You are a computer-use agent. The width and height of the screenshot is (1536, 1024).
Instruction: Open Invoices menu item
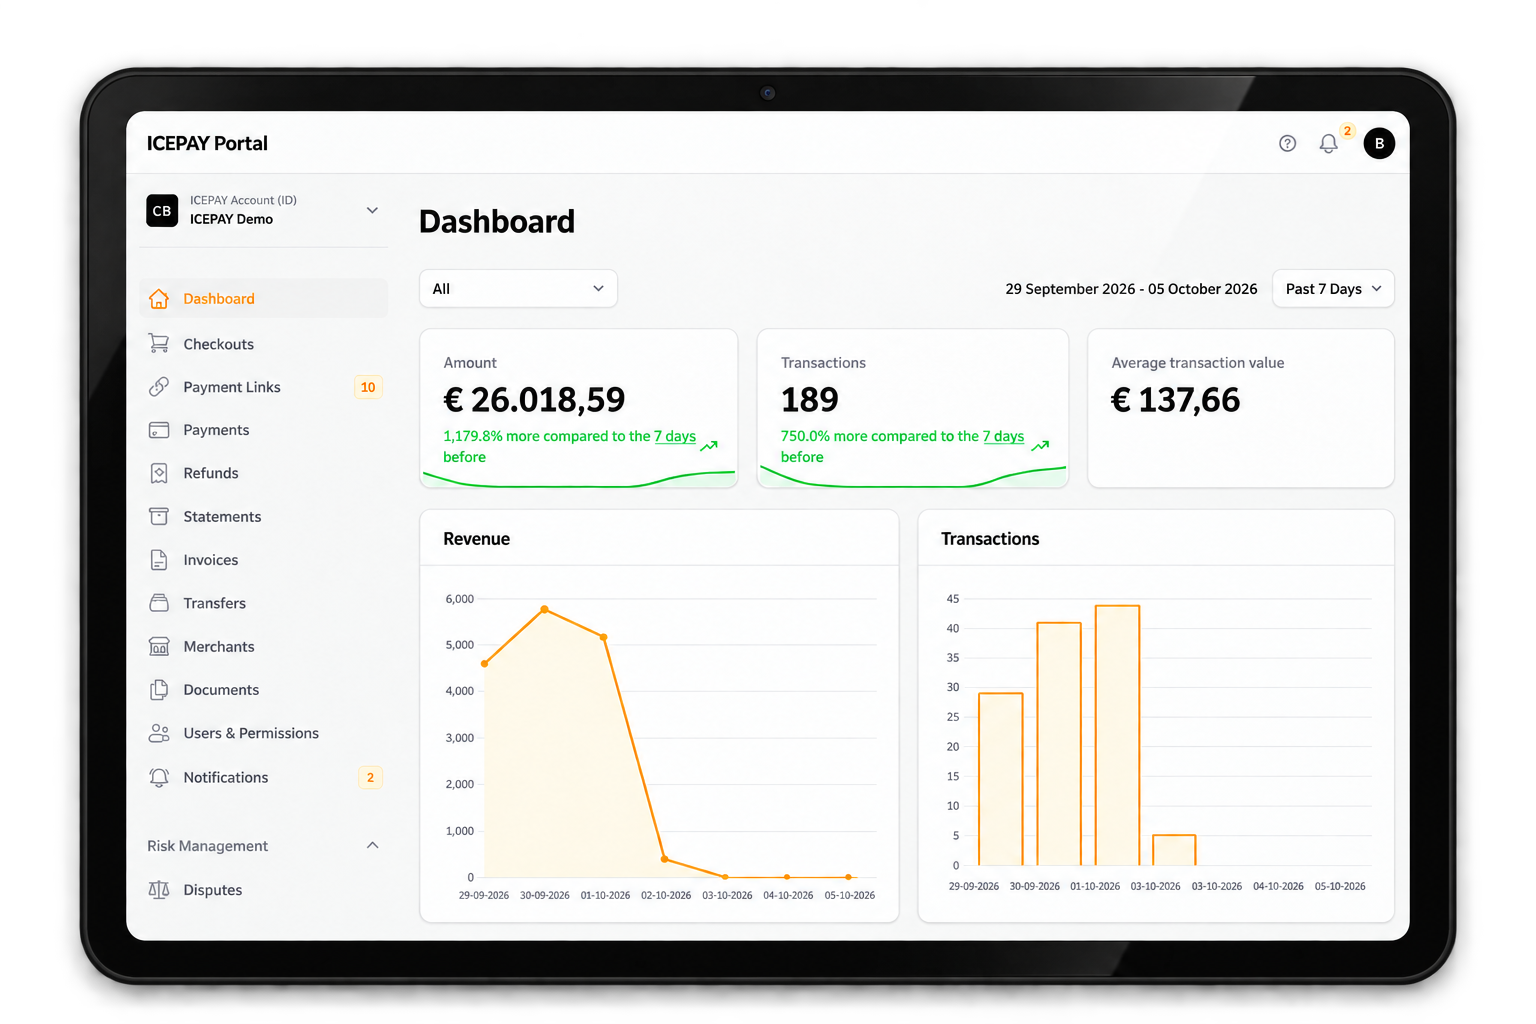pos(264,560)
